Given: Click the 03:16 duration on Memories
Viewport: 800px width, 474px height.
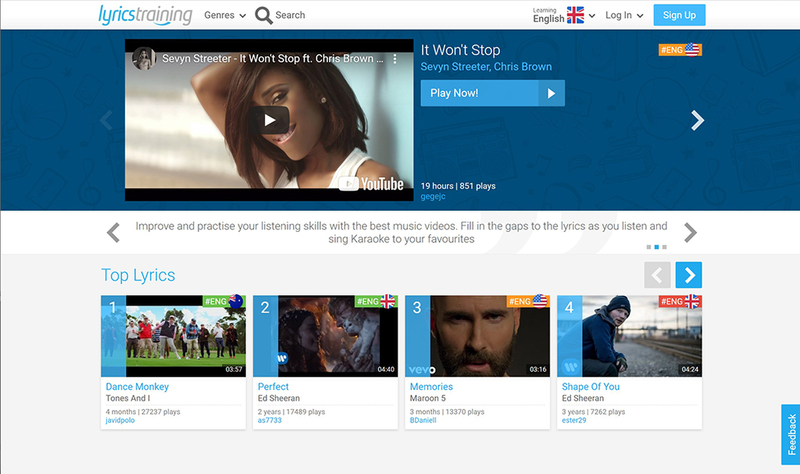Looking at the screenshot, I should point(538,369).
